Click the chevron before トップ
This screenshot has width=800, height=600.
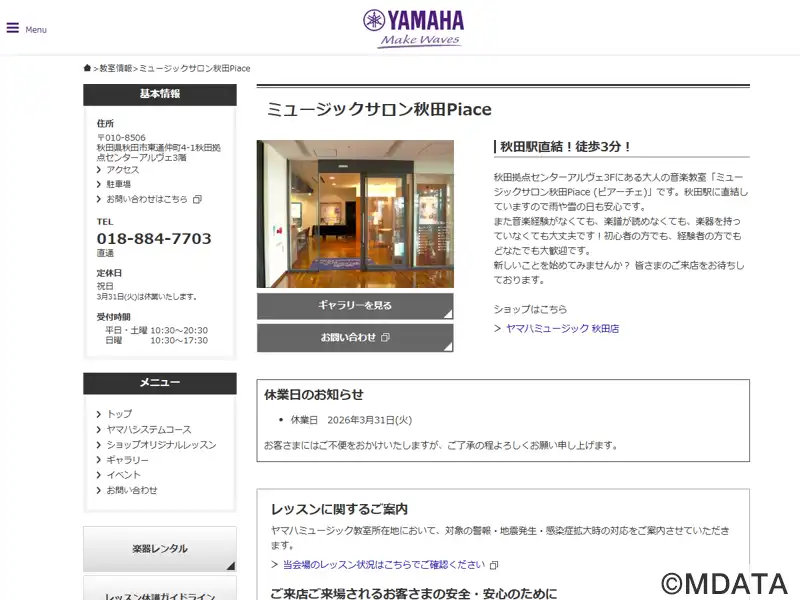(99, 414)
